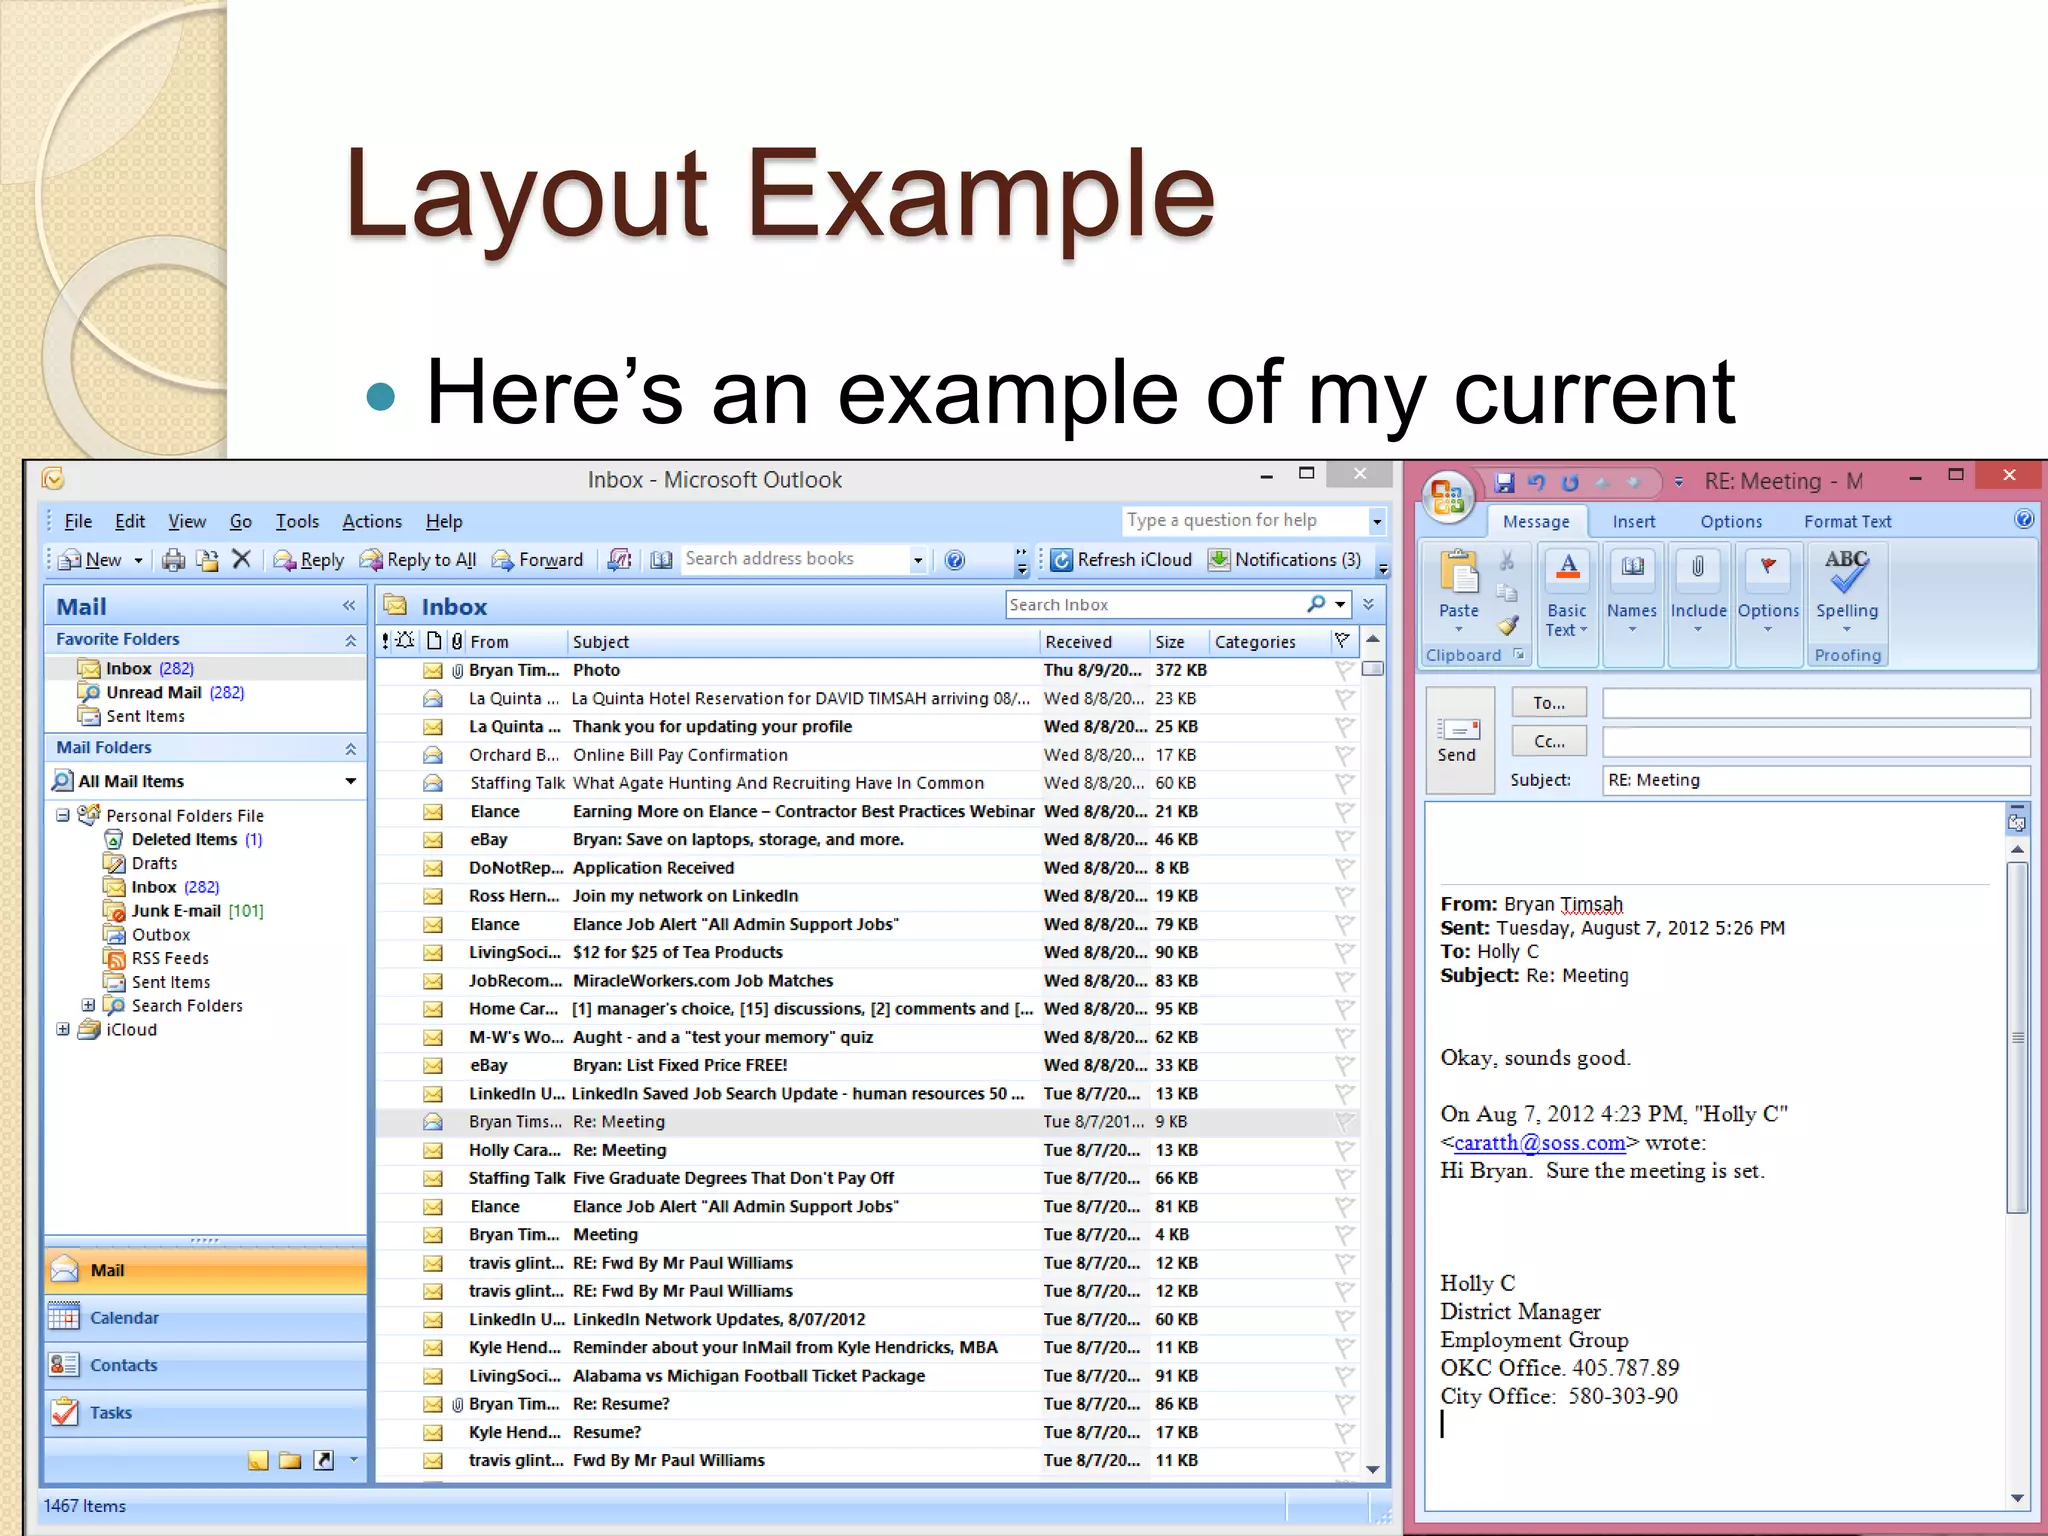The image size is (2048, 1536).
Task: Run the Spelling check
Action: click(x=1847, y=590)
